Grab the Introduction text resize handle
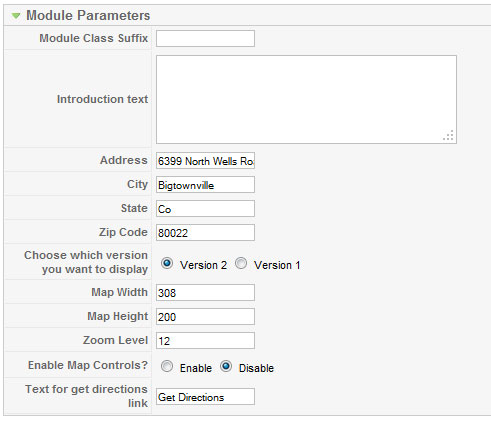This screenshot has width=491, height=422. point(449,136)
